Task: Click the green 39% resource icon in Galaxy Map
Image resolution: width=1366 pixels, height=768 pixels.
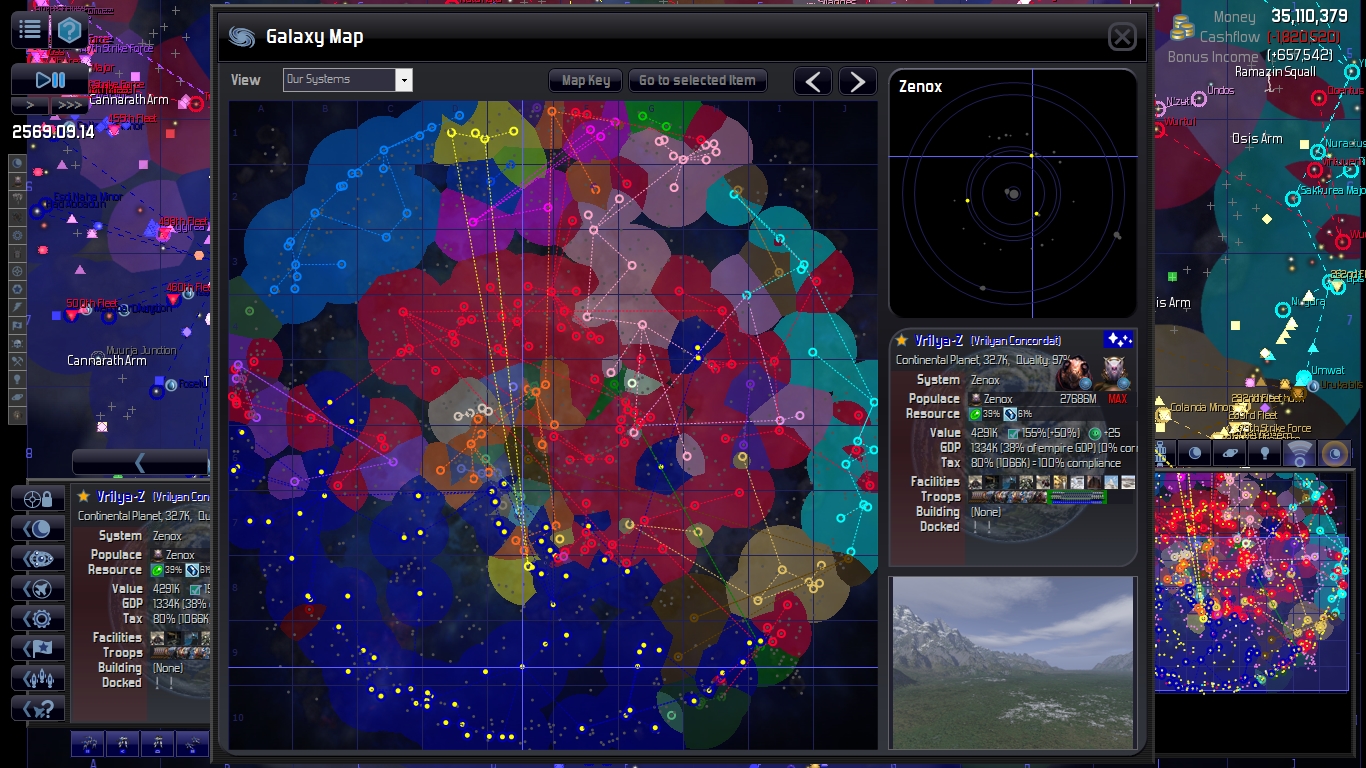Action: [977, 414]
